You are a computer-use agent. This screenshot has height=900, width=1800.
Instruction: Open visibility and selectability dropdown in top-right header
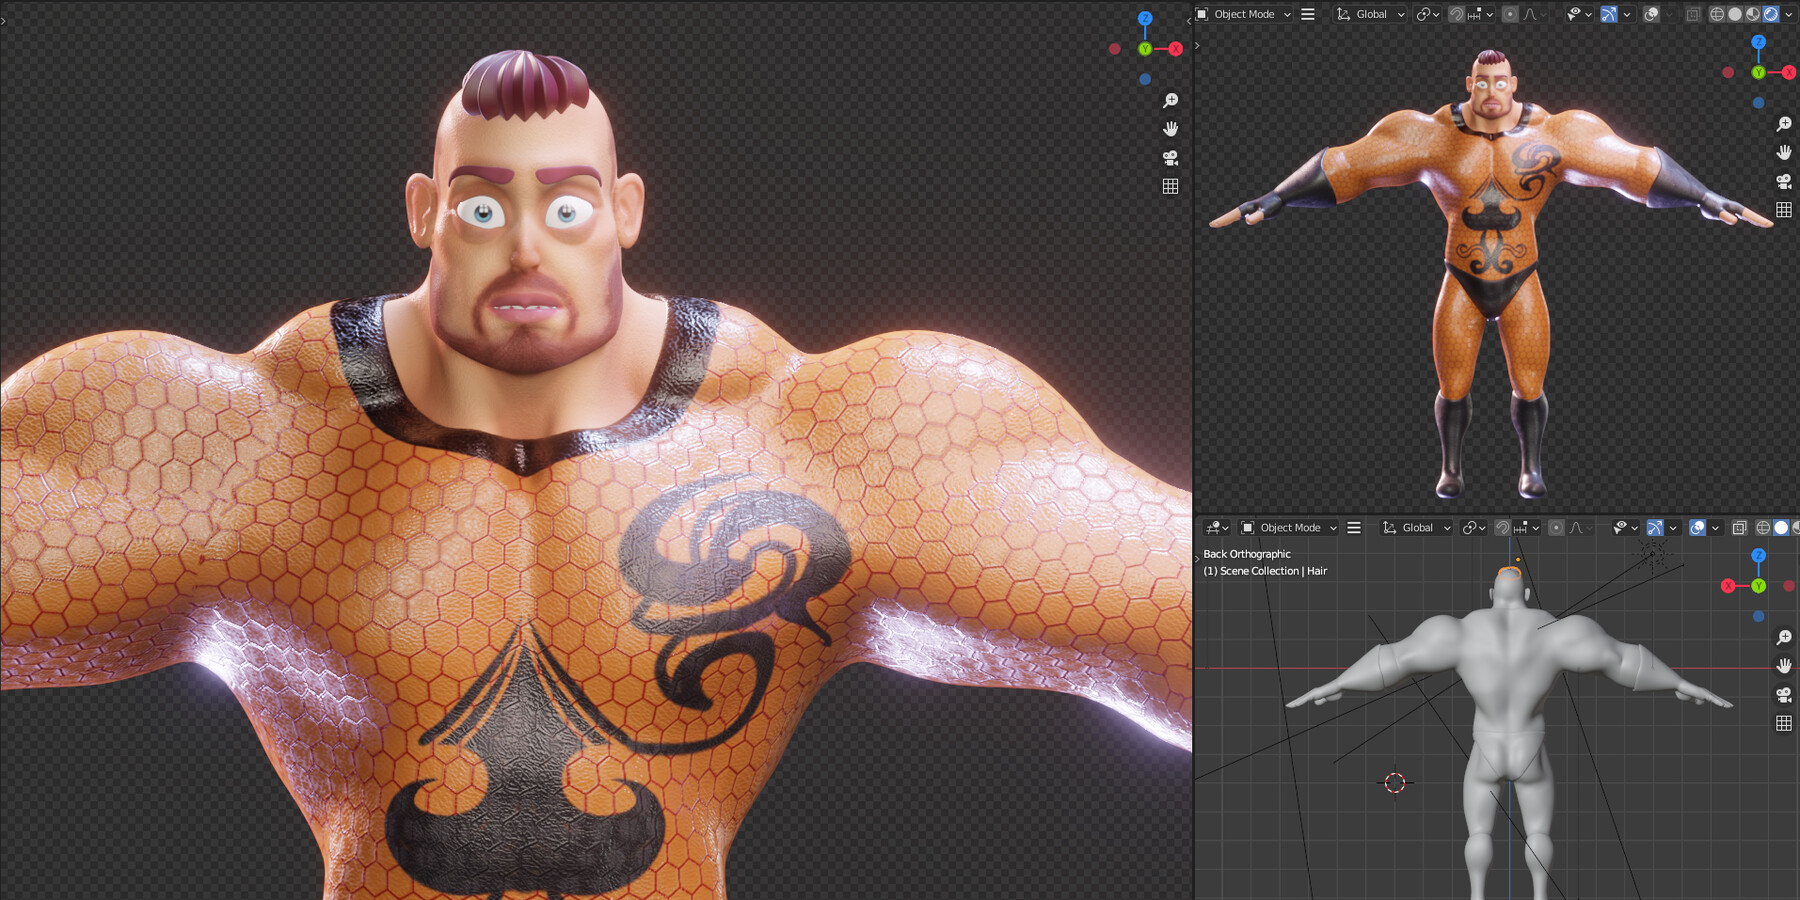[x=1580, y=14]
